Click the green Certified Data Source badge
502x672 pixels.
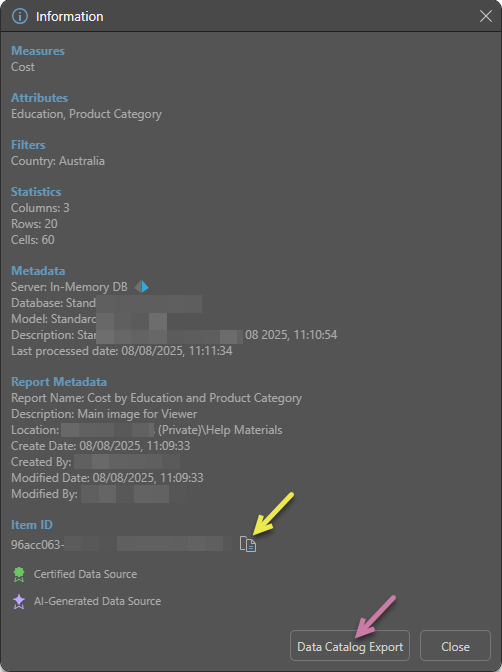pyautogui.click(x=19, y=574)
